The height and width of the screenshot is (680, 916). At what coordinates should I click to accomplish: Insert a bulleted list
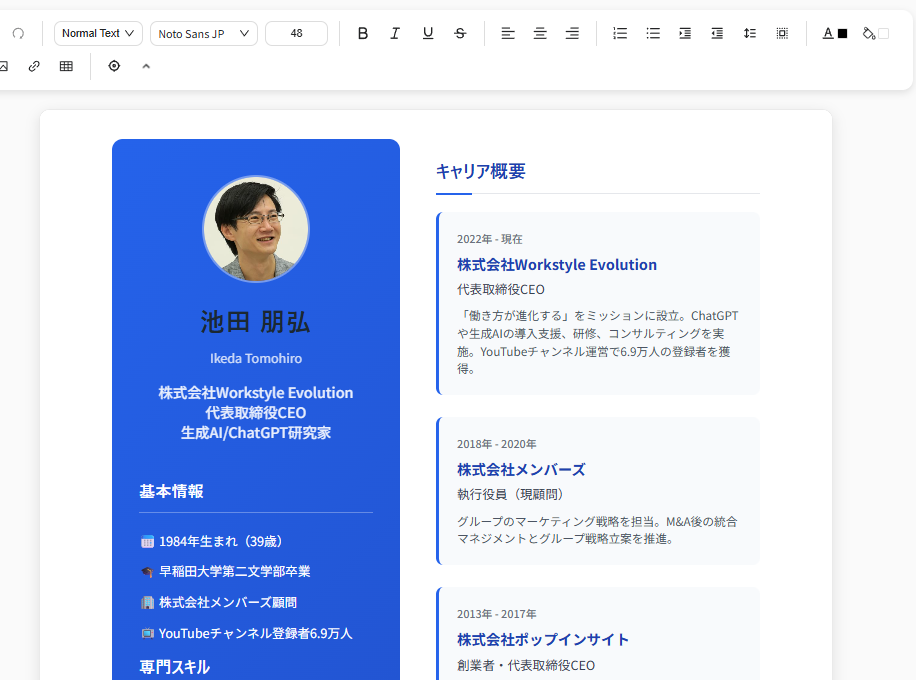(x=653, y=33)
